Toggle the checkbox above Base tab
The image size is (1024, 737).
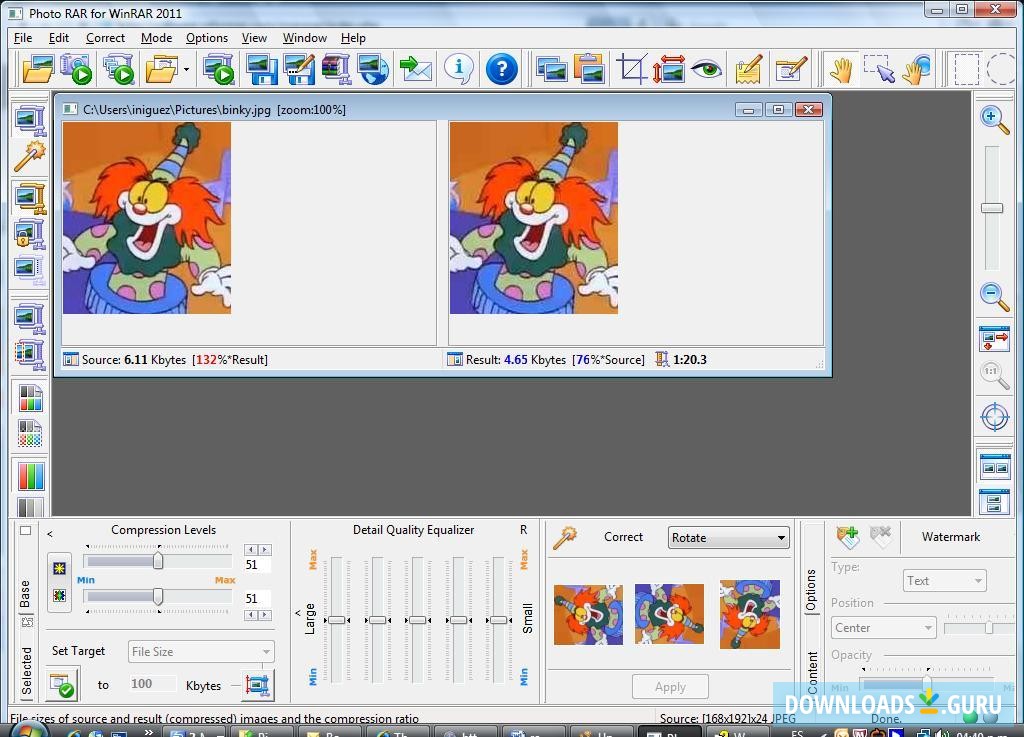(x=26, y=531)
